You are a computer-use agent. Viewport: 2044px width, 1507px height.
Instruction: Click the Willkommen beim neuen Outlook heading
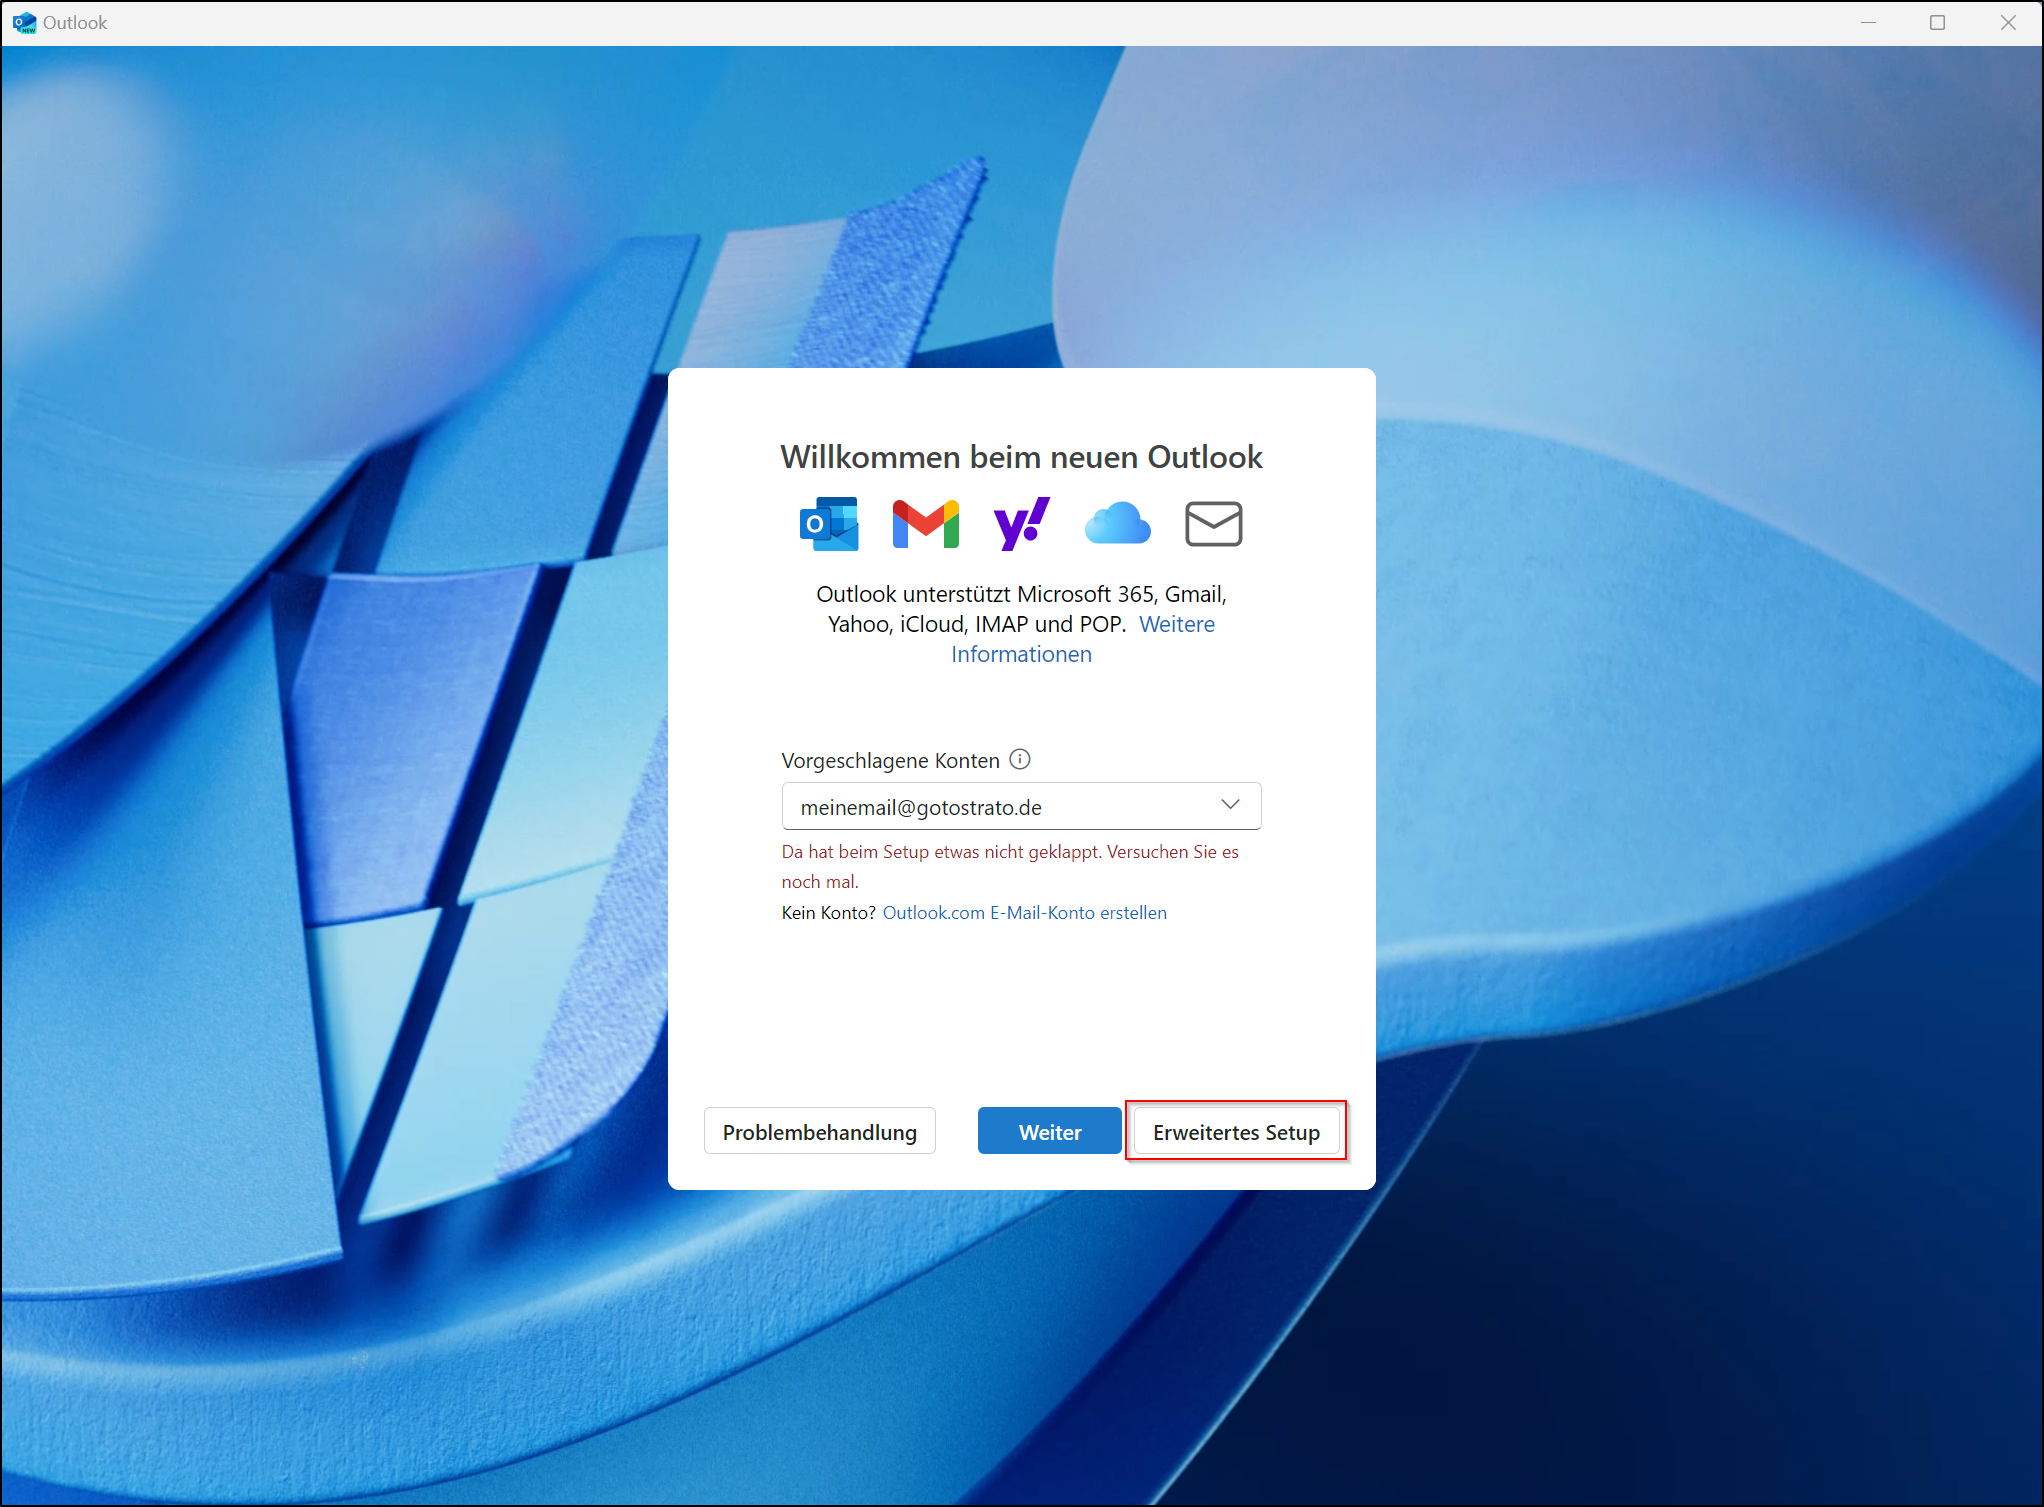[x=1021, y=457]
